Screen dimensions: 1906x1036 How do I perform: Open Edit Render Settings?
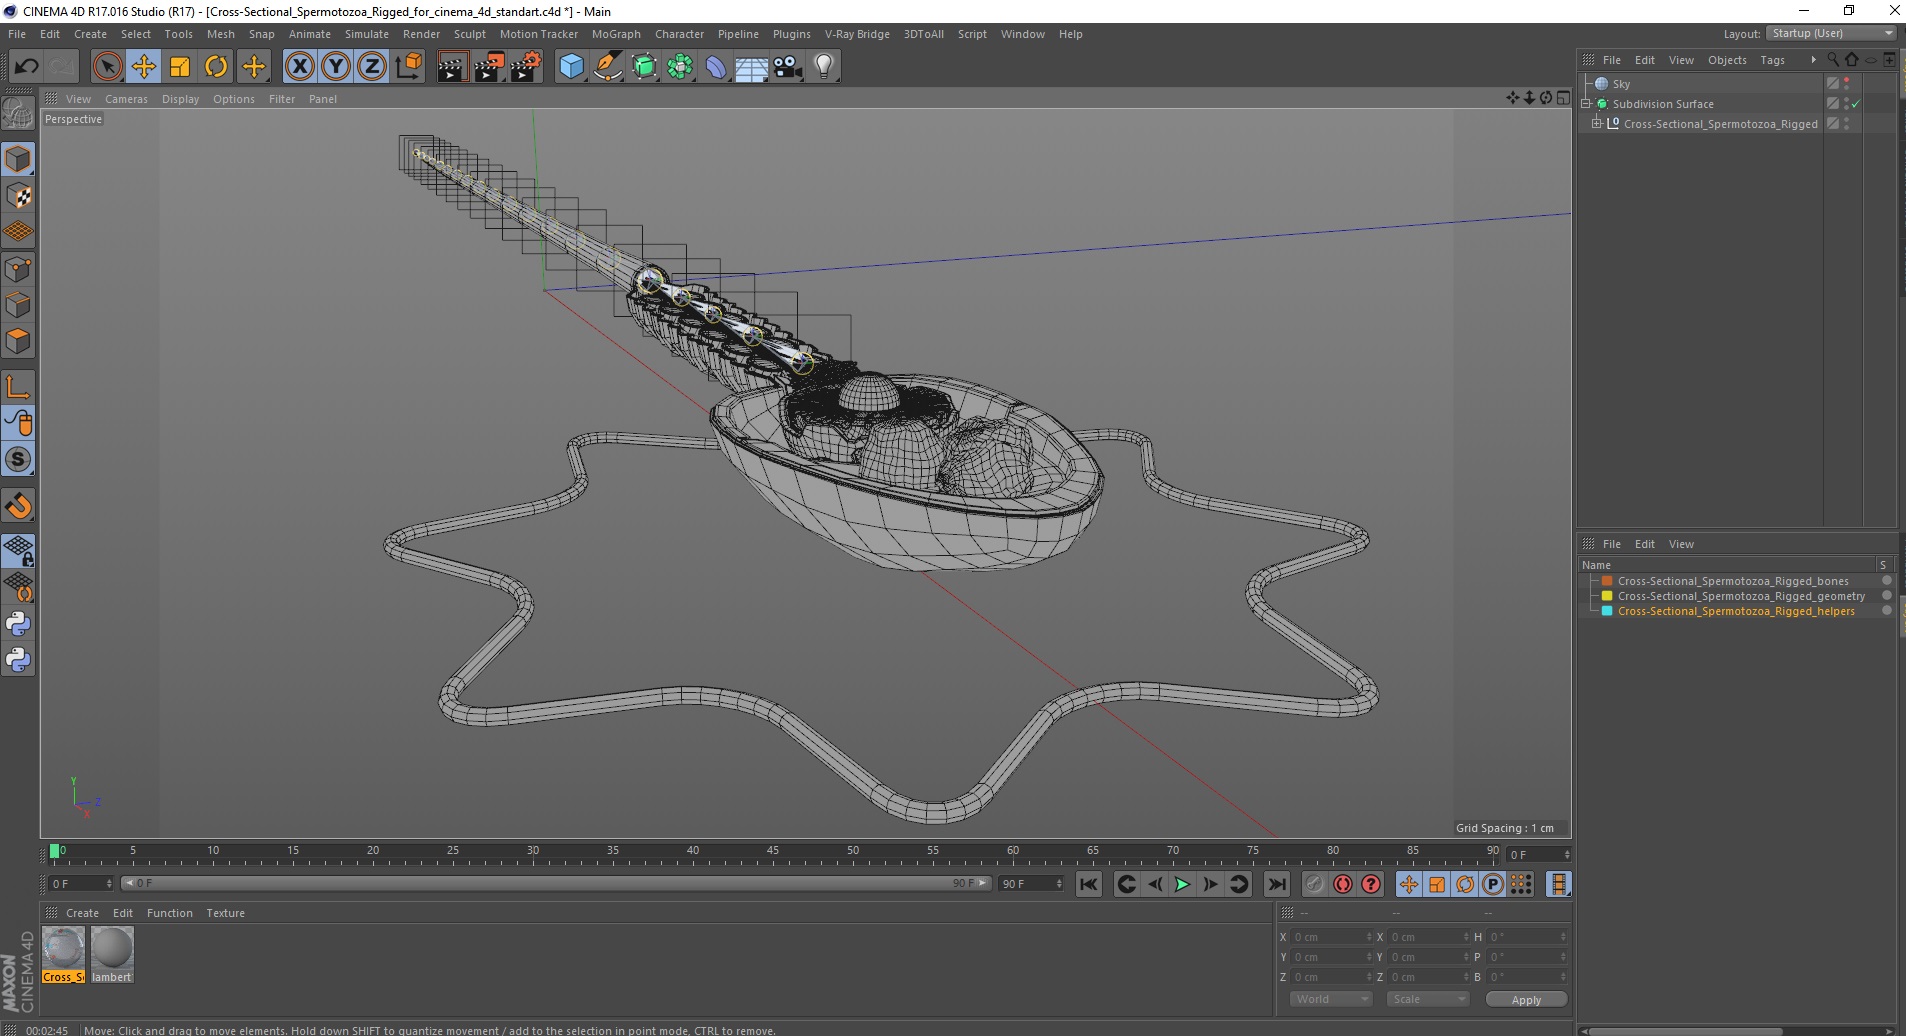click(x=526, y=67)
